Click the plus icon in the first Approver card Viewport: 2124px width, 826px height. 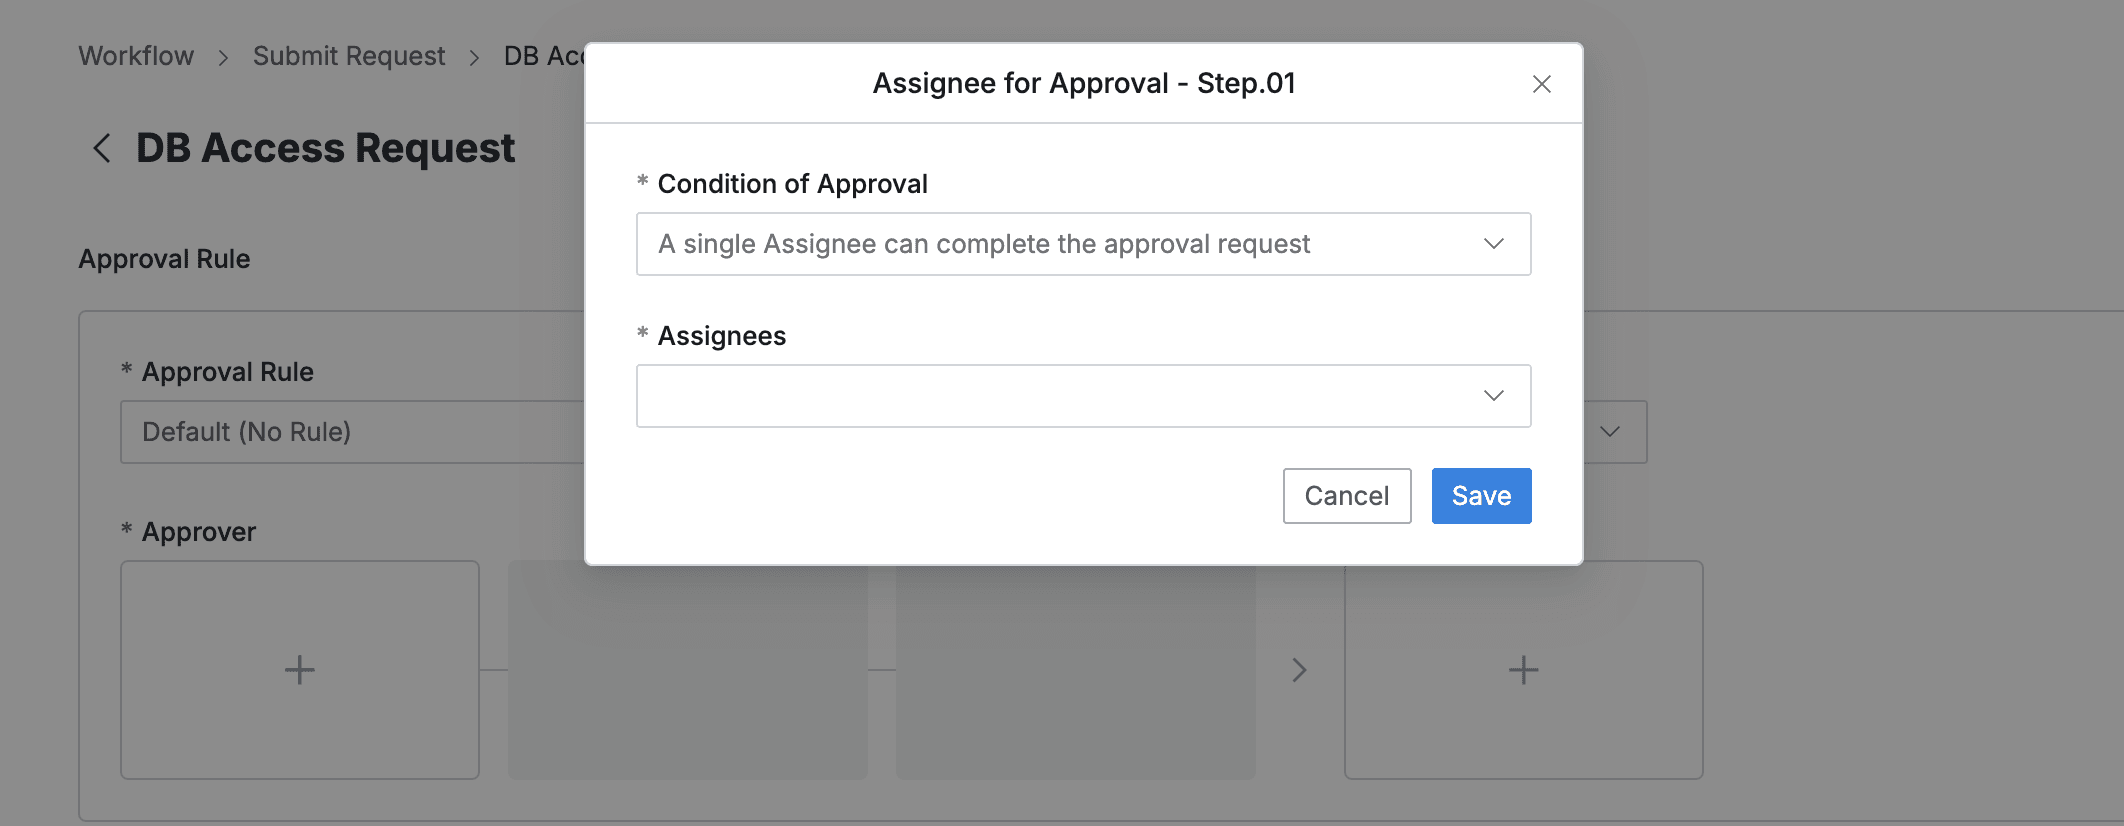click(x=299, y=670)
